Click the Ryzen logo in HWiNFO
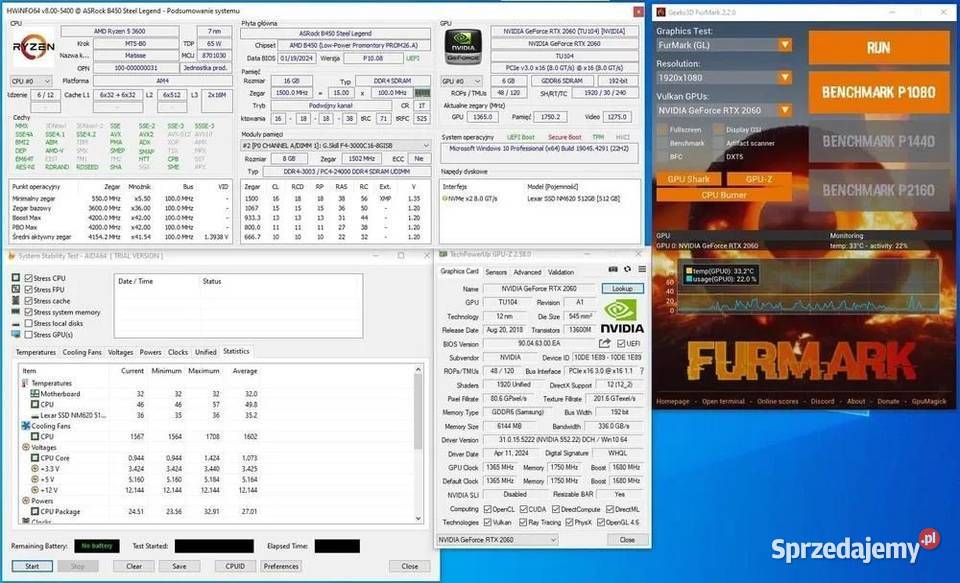 click(x=33, y=47)
